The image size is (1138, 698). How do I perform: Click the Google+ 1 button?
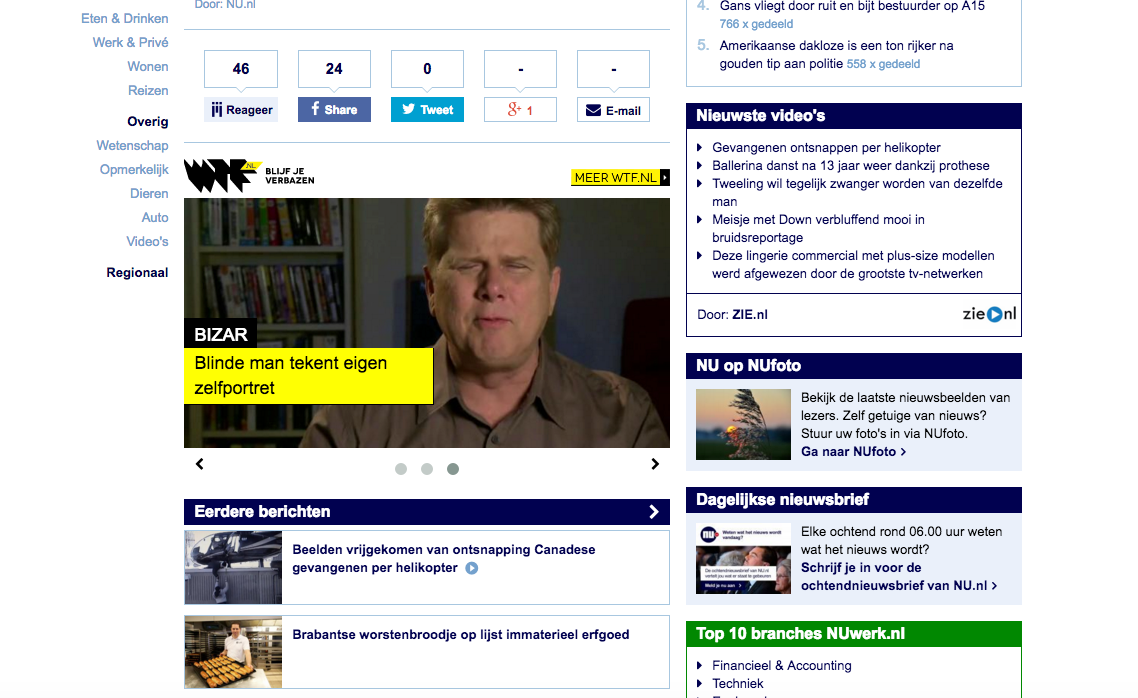520,110
